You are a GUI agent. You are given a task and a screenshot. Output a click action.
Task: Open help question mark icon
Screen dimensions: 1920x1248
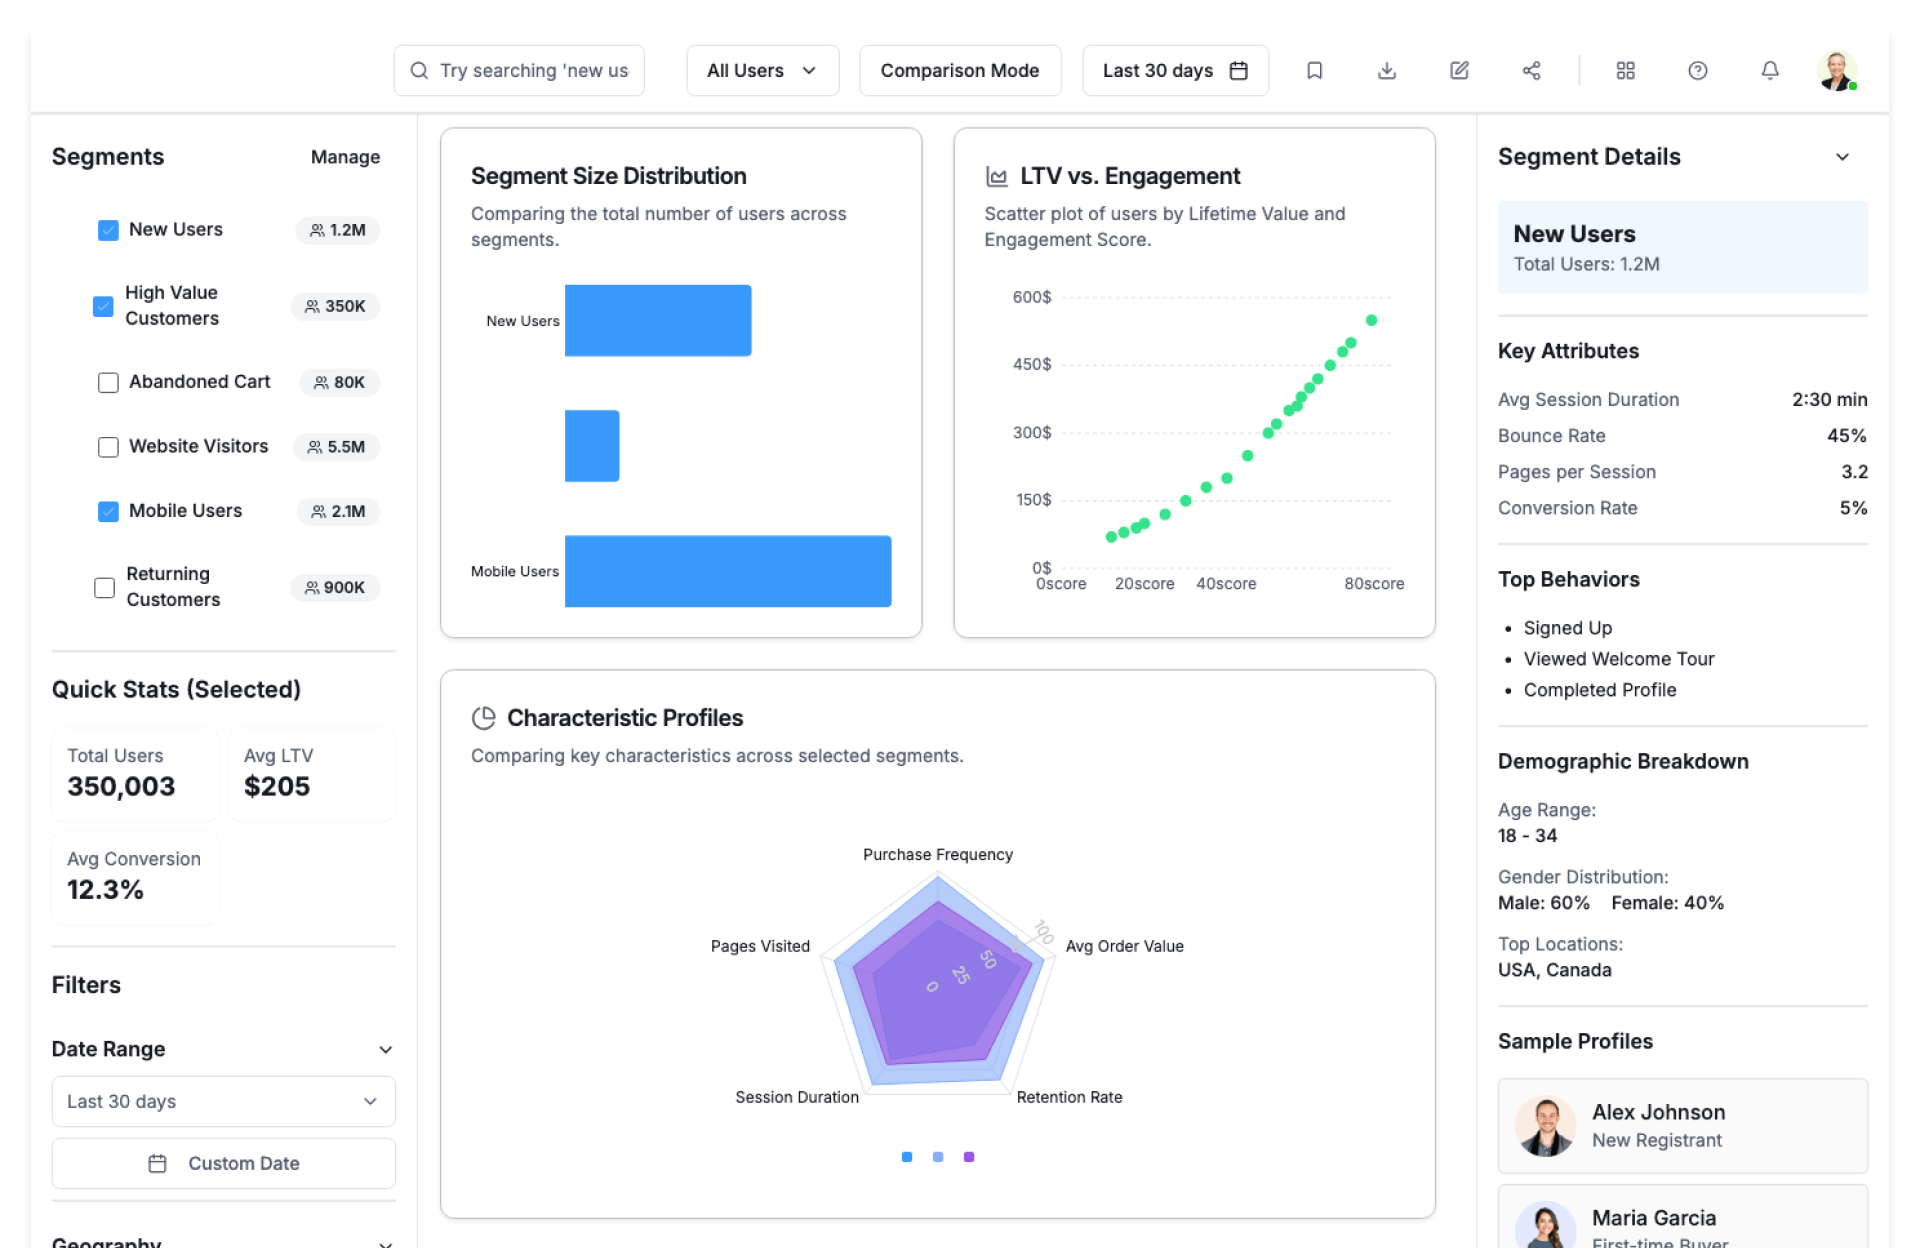1697,71
